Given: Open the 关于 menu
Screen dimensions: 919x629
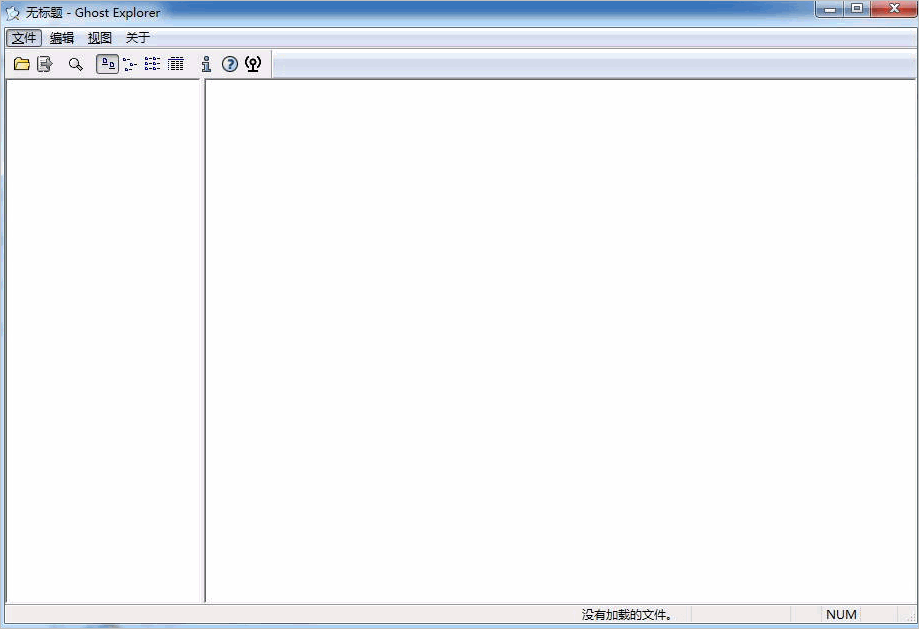Looking at the screenshot, I should point(138,38).
